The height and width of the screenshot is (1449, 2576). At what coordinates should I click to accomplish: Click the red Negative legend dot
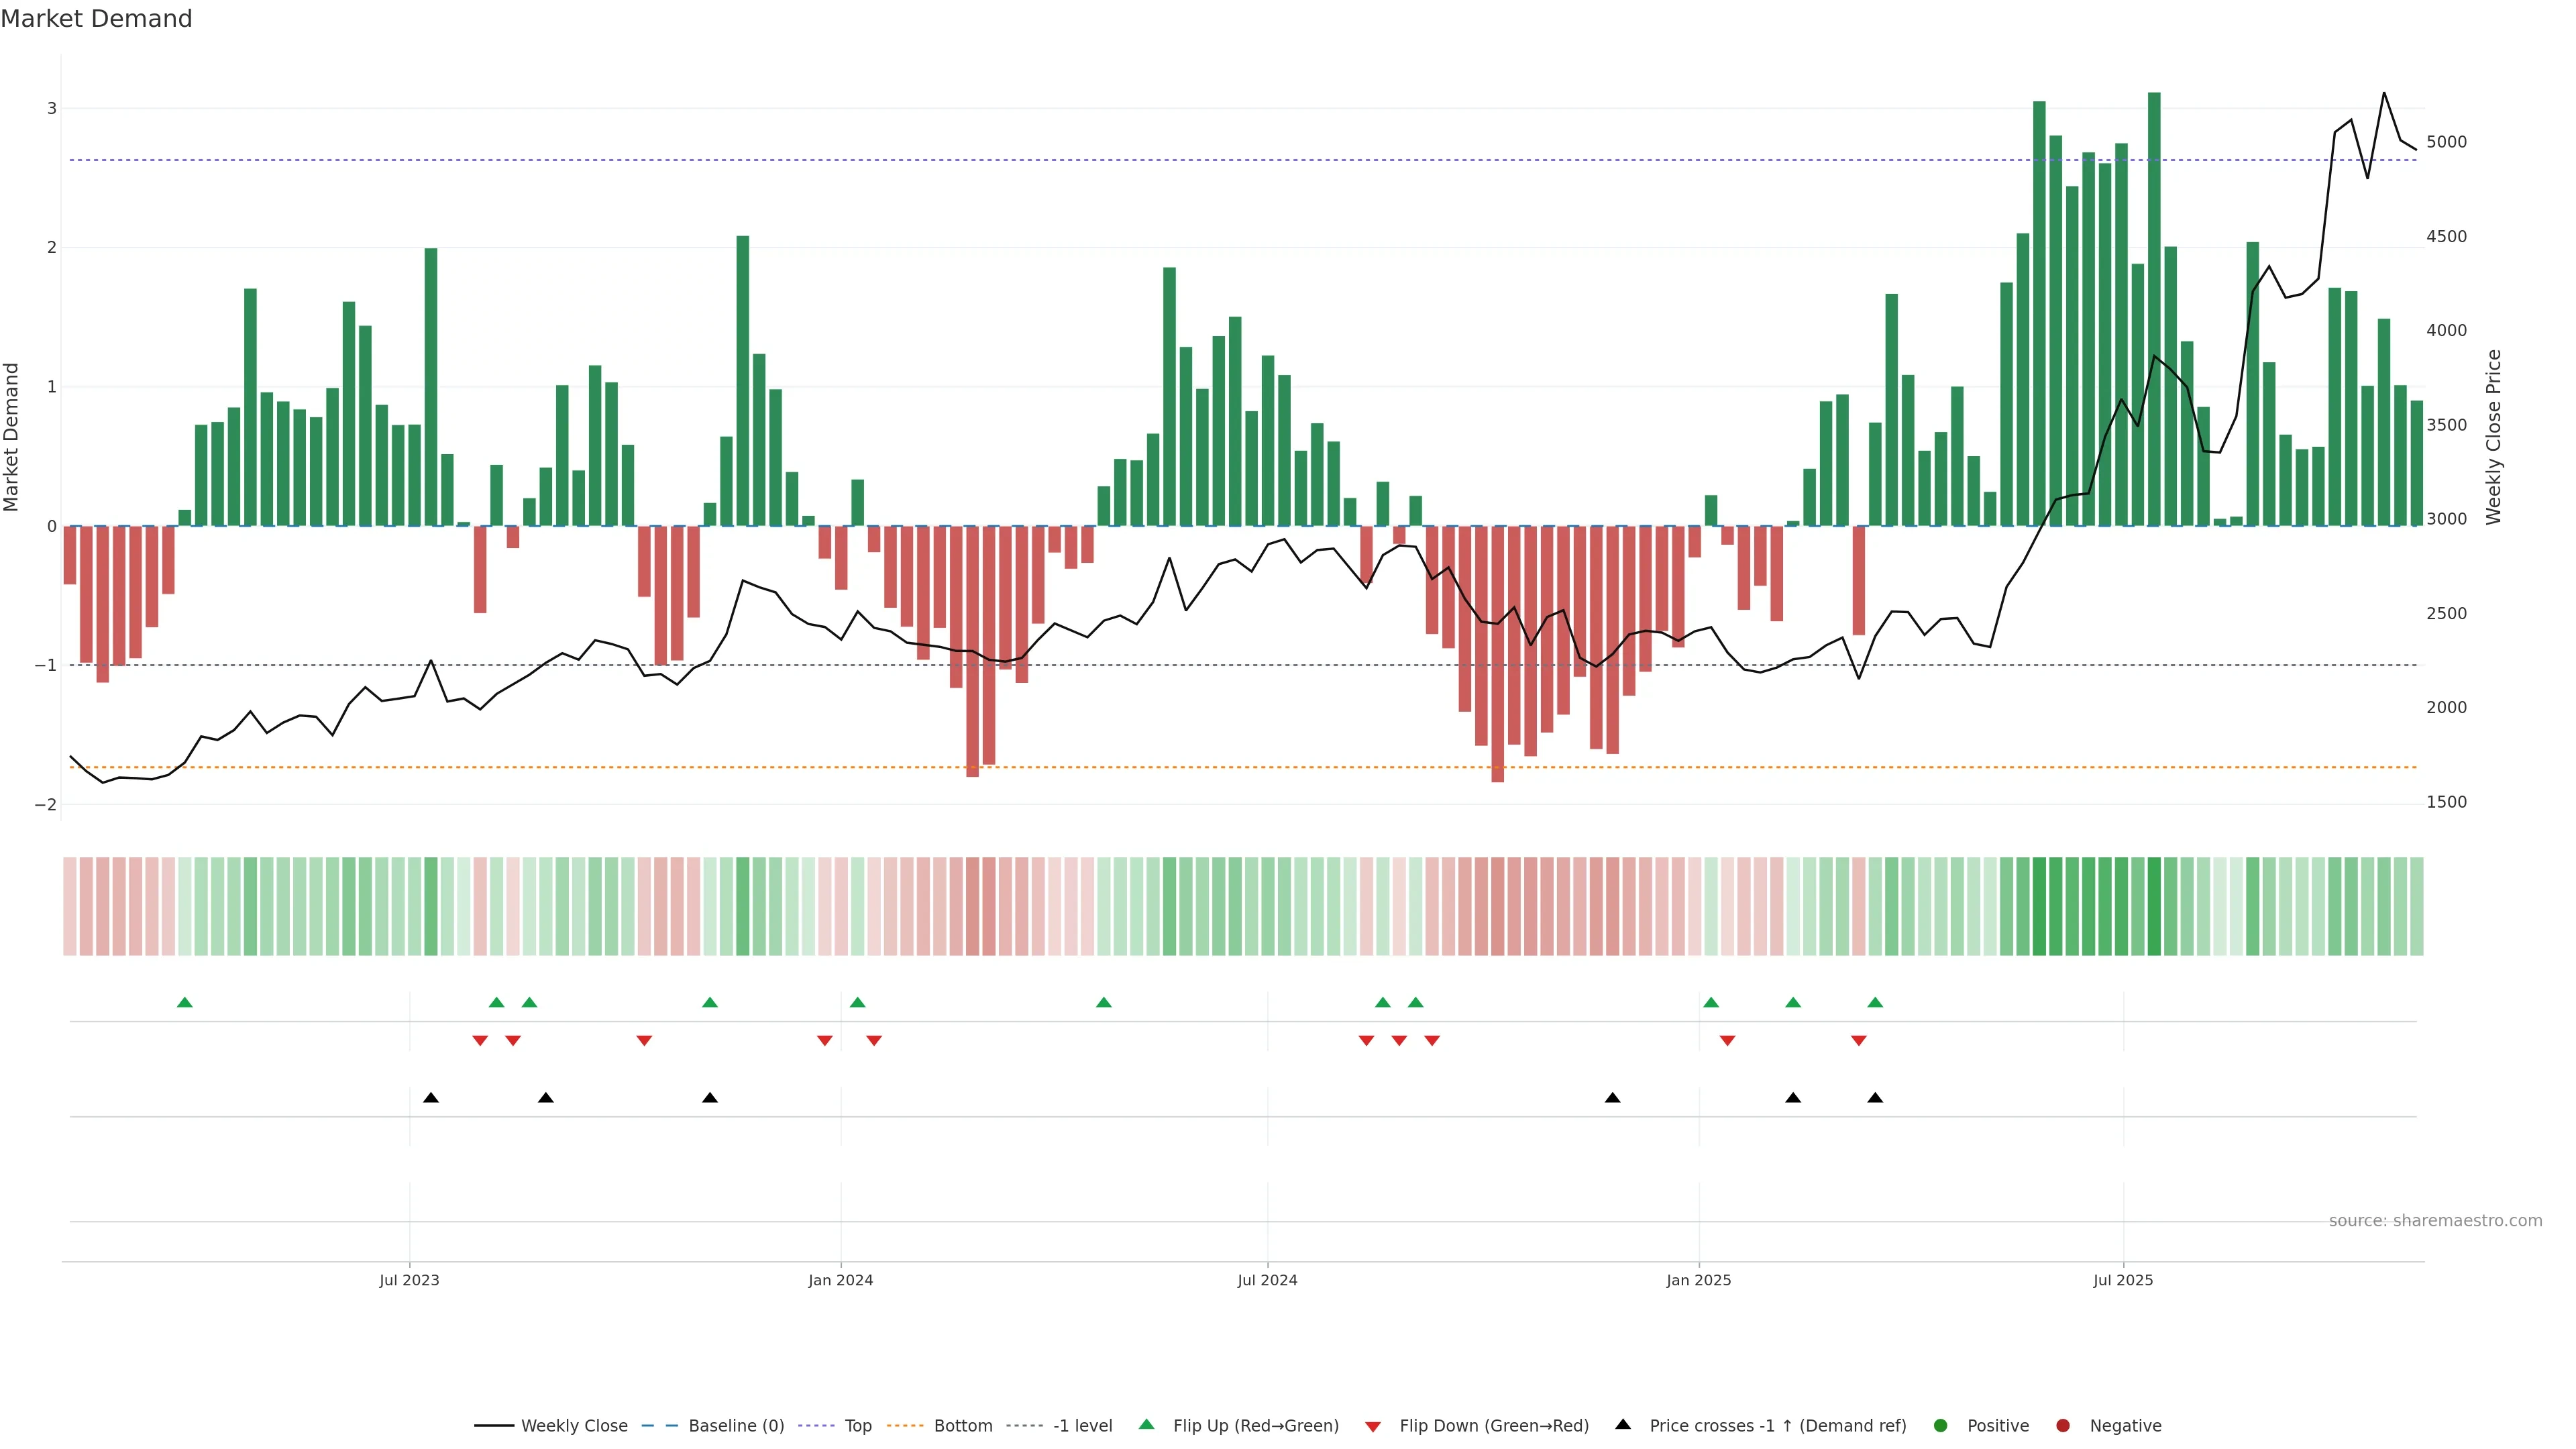click(x=2063, y=1426)
